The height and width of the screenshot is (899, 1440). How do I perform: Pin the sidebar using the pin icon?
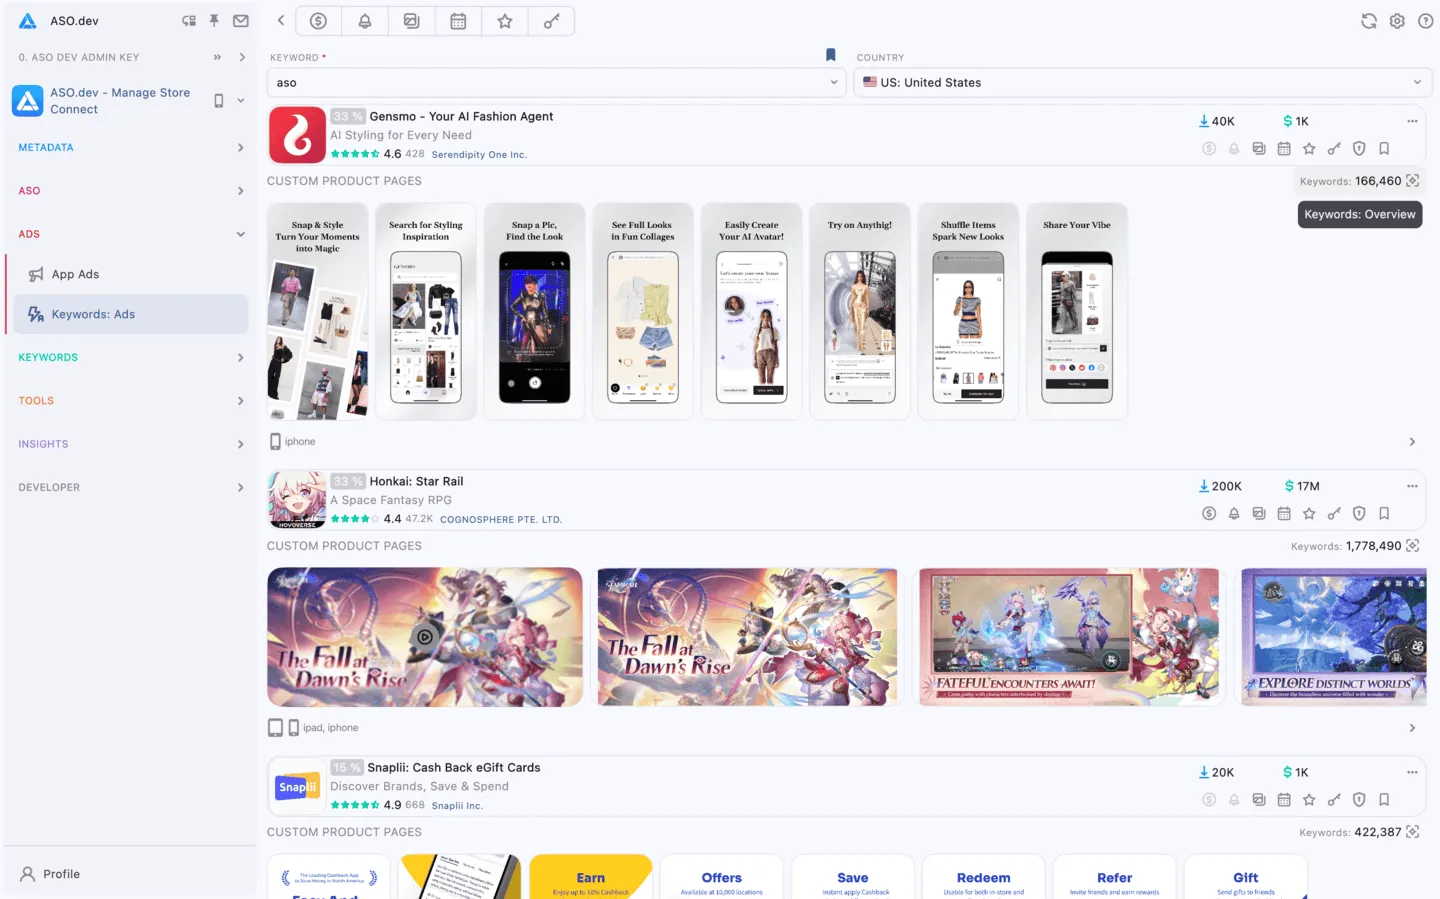pos(214,20)
